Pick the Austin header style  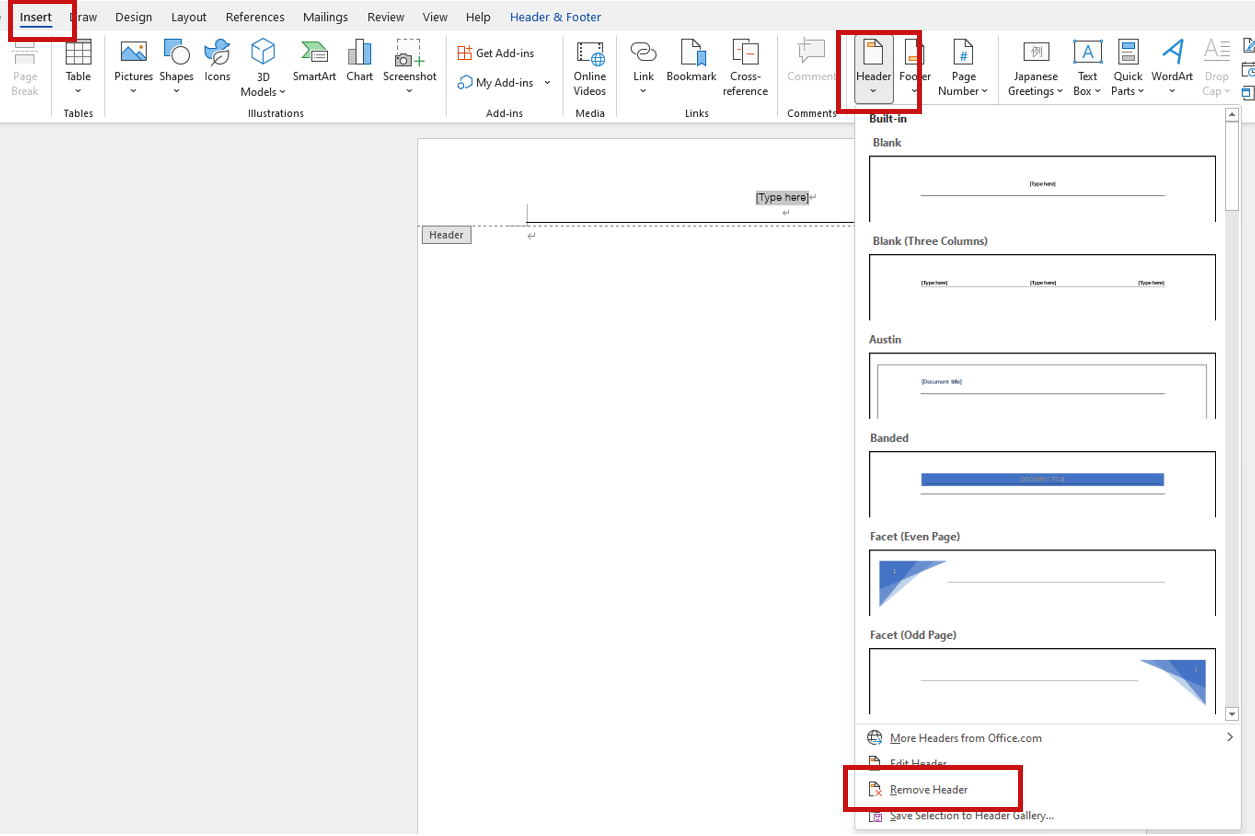pyautogui.click(x=1042, y=385)
